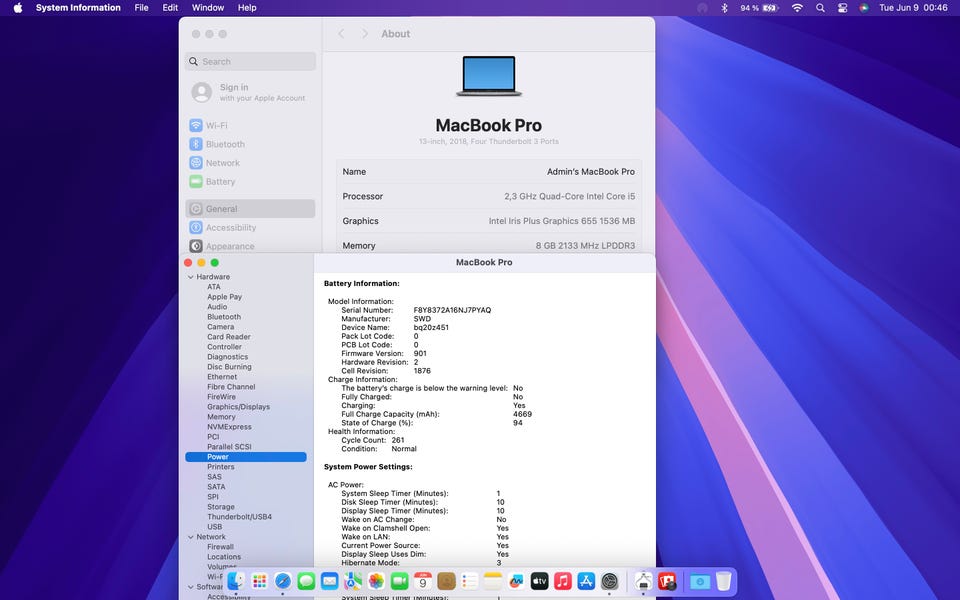
Task: Open the Apple menu
Action: pyautogui.click(x=18, y=8)
